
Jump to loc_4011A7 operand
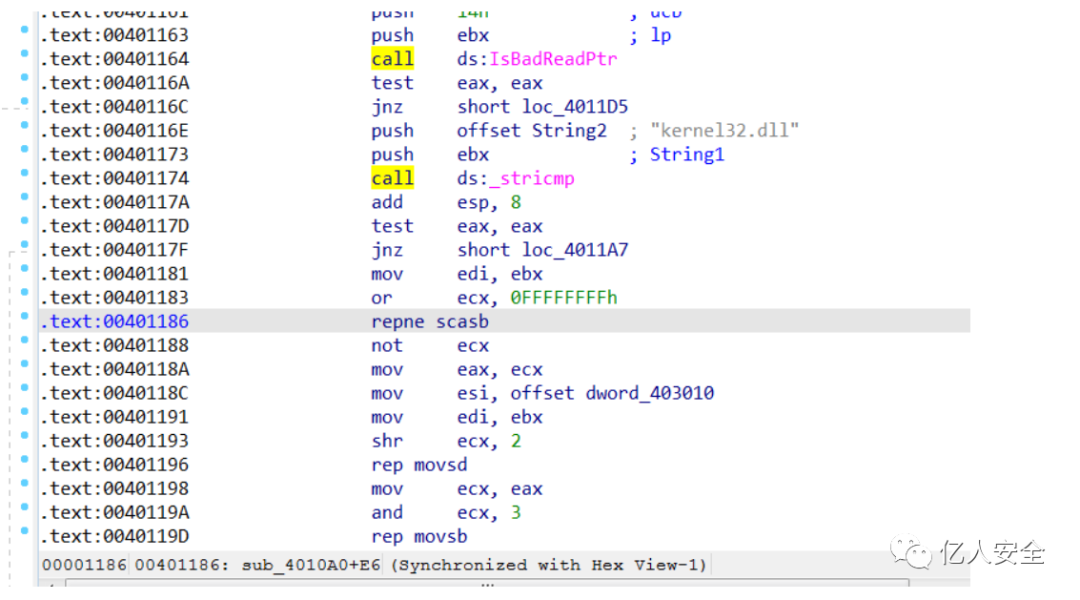point(575,250)
